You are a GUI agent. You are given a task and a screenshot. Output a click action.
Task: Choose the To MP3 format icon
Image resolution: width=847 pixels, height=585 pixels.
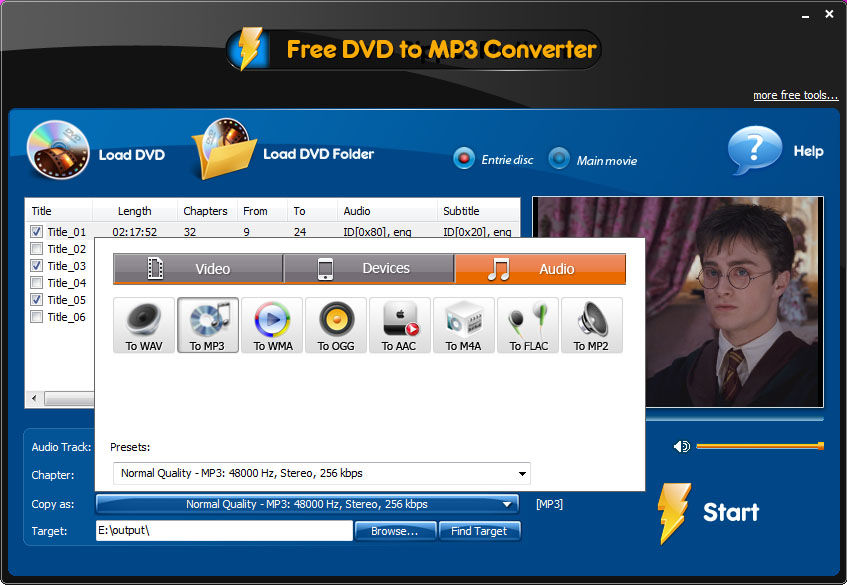click(208, 325)
